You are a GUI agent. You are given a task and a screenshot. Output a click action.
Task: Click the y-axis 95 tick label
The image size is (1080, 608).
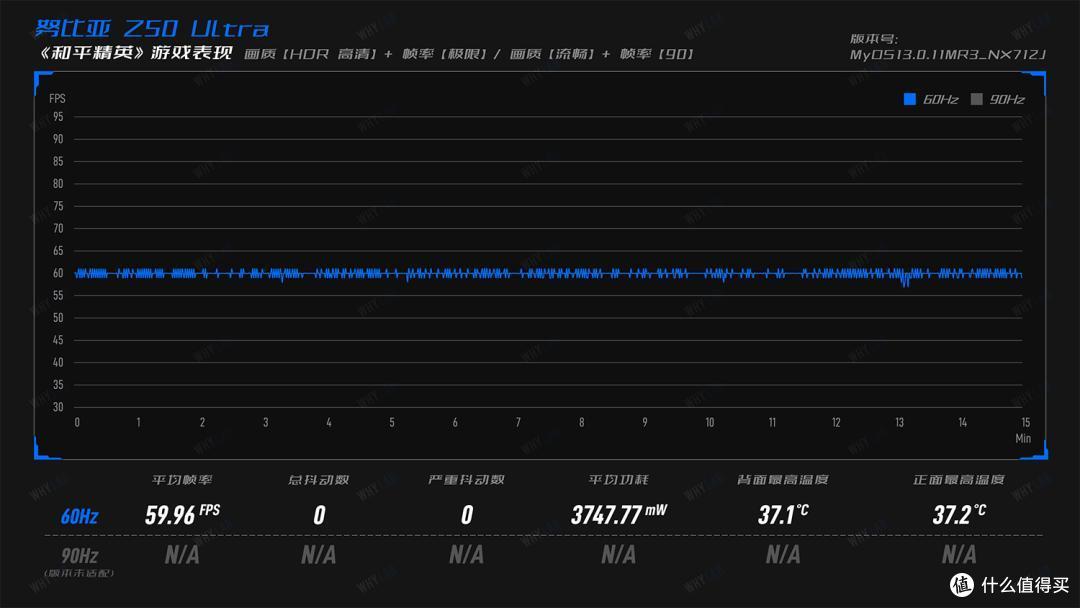point(58,117)
